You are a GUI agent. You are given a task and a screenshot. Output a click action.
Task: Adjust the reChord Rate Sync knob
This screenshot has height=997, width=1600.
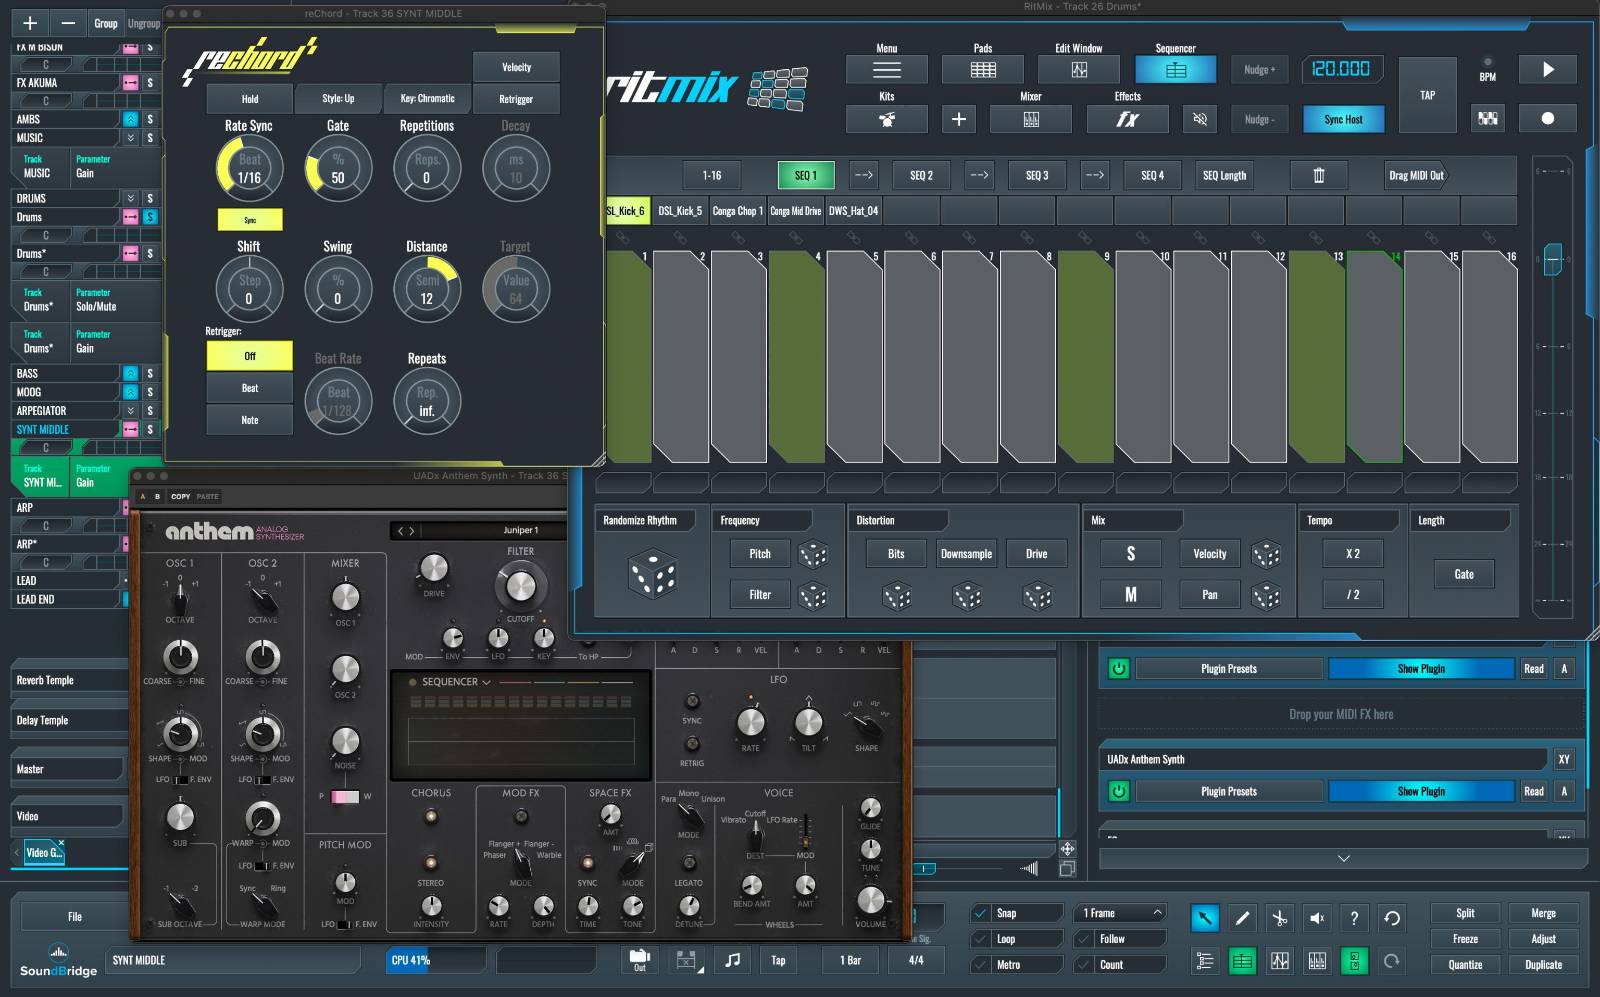249,168
